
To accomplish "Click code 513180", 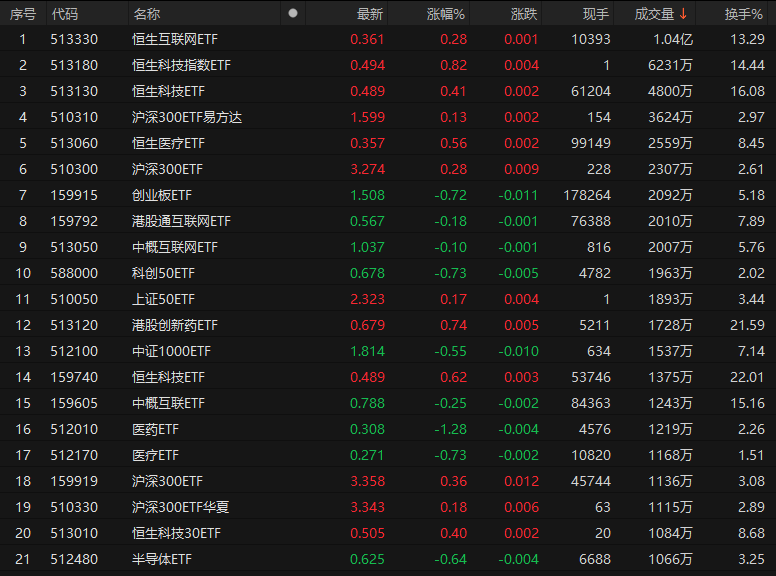I will coord(74,65).
